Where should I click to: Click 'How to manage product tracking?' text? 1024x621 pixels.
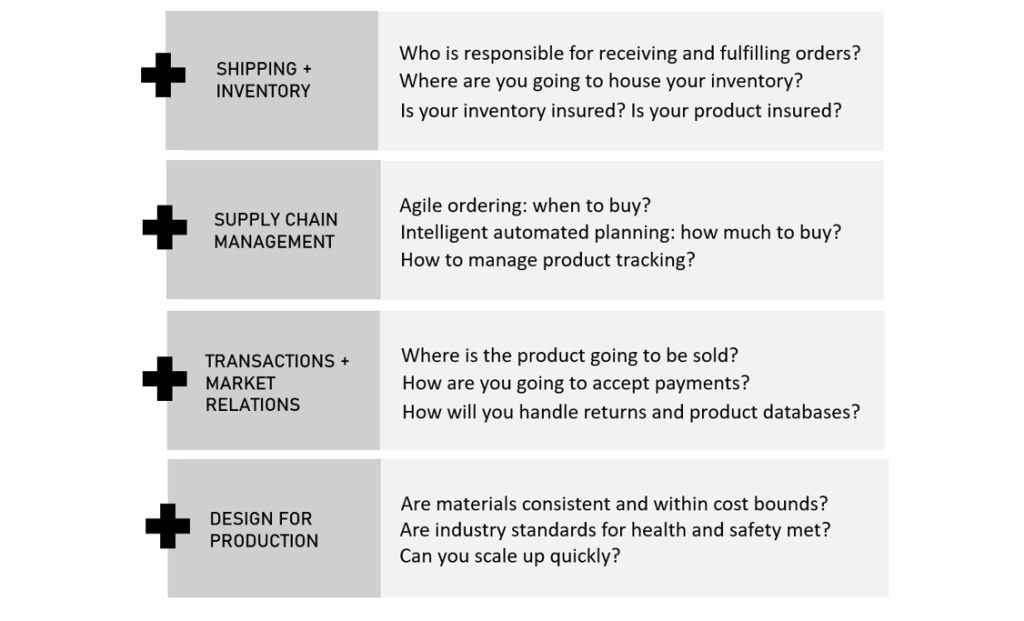click(x=547, y=260)
